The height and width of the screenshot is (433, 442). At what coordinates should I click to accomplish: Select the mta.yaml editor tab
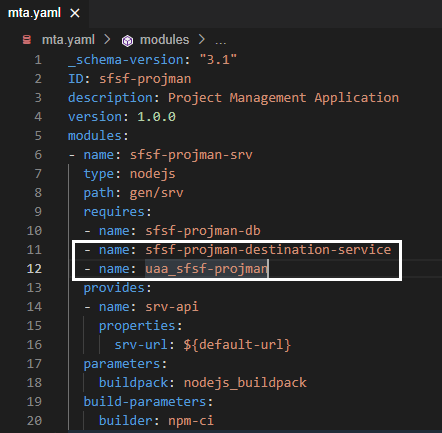44,13
